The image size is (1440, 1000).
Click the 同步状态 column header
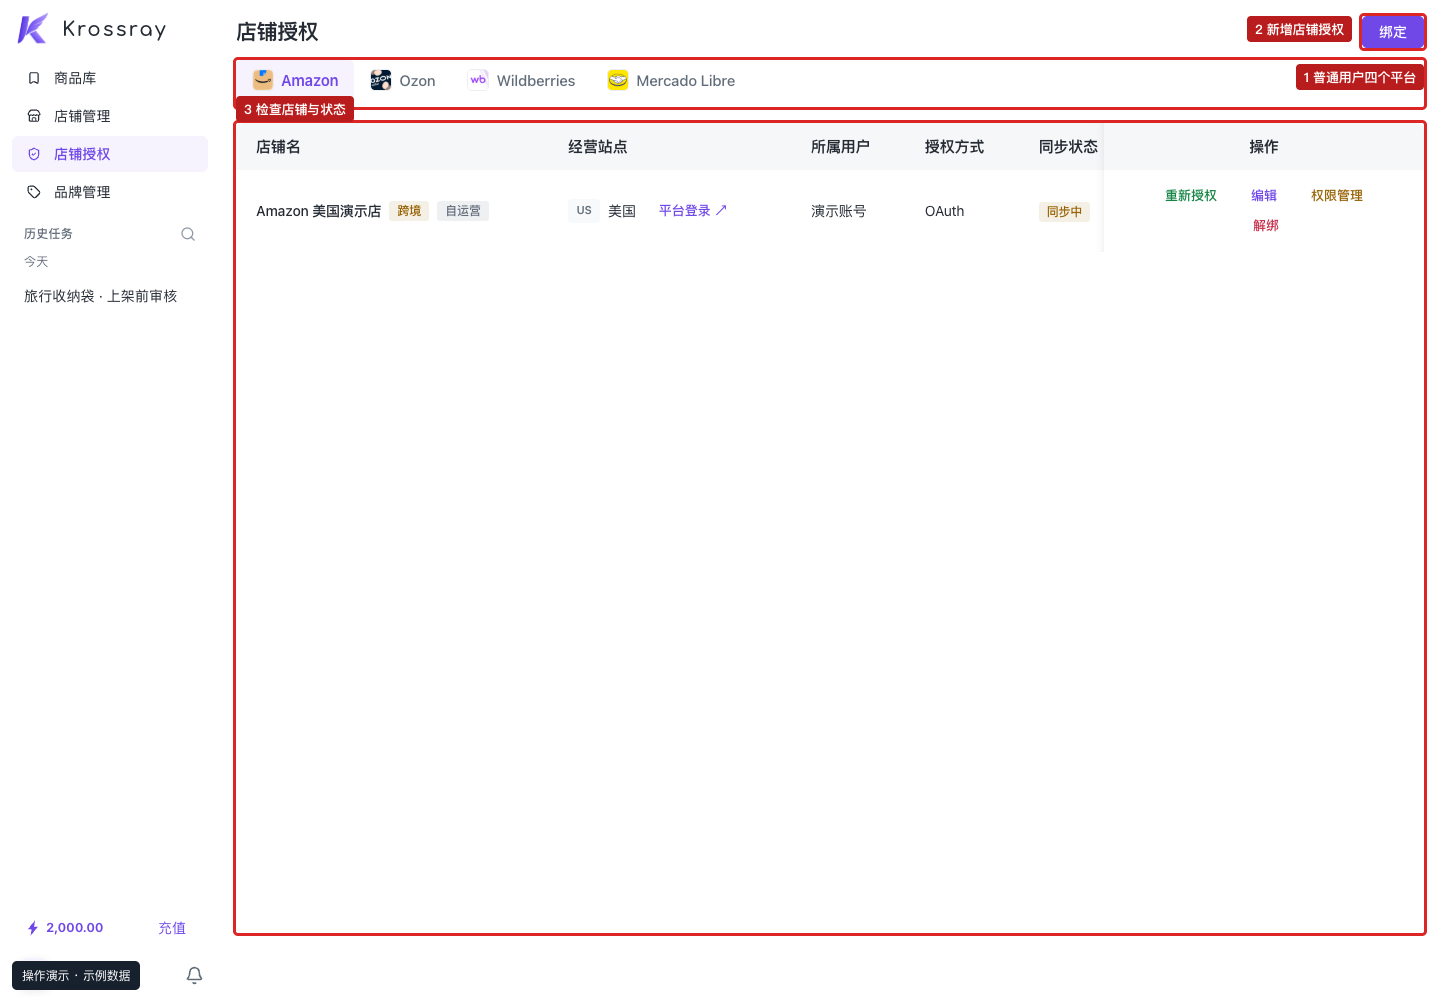point(1068,147)
